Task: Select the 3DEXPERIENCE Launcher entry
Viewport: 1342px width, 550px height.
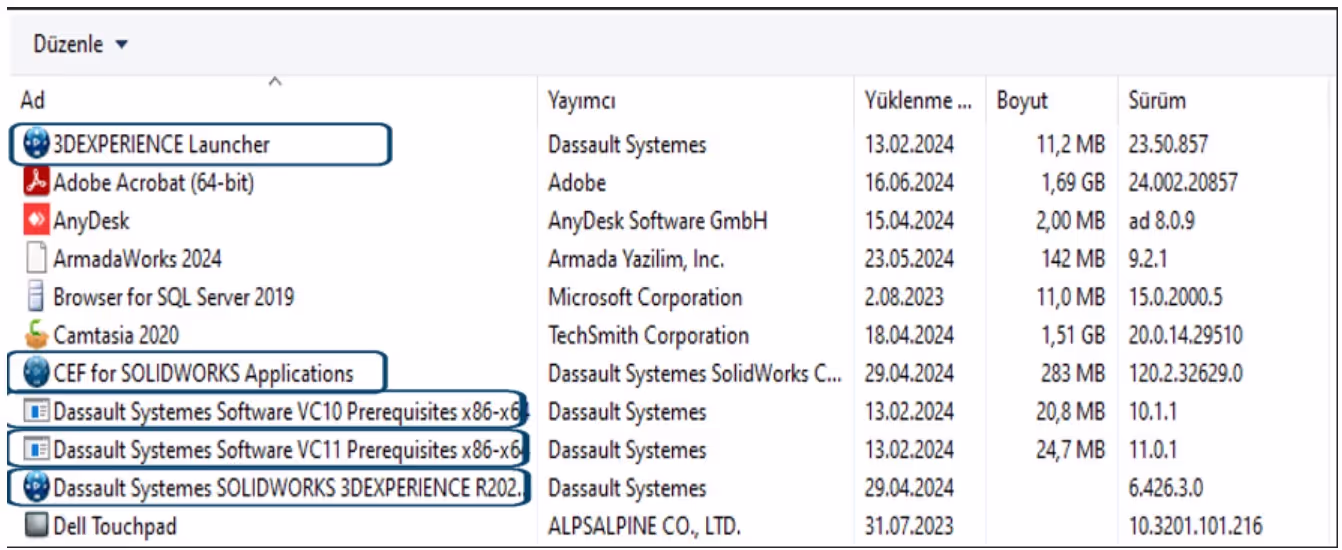Action: 161,144
